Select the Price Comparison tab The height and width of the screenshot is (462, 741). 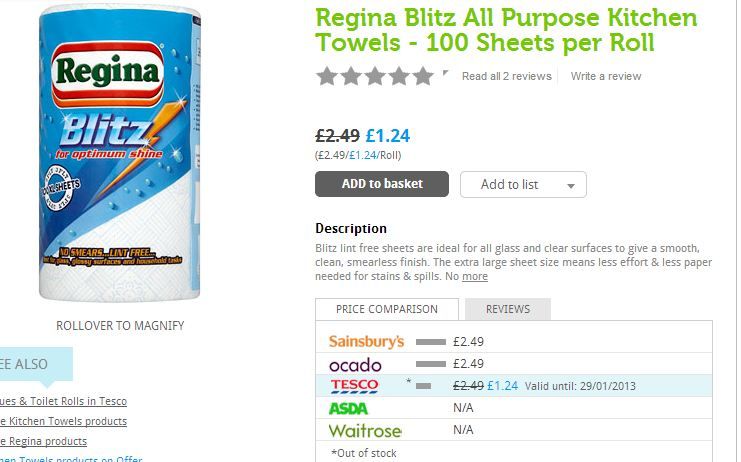(387, 309)
